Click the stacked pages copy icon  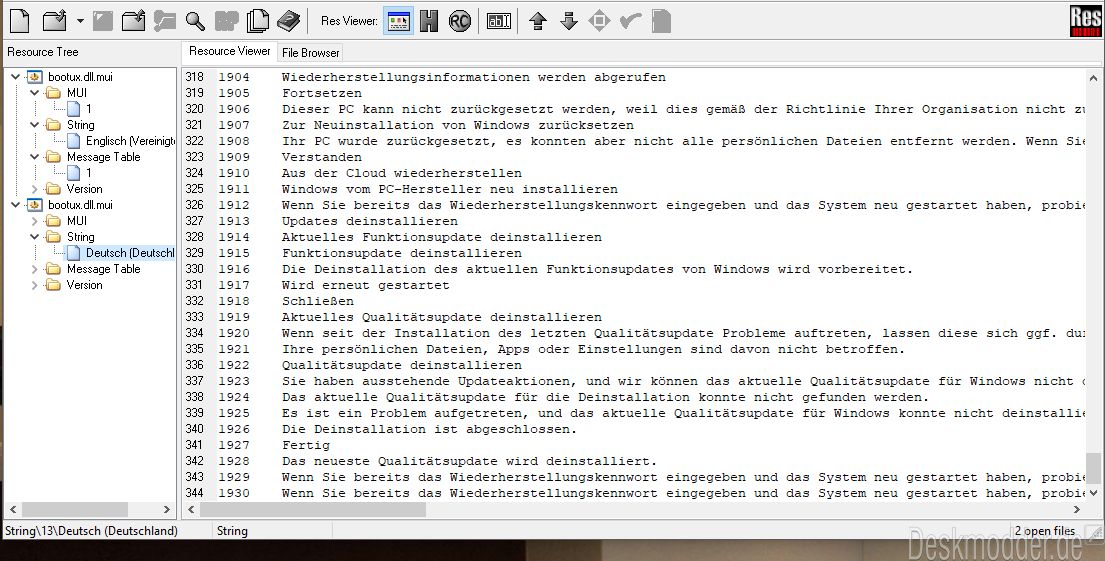tap(258, 21)
